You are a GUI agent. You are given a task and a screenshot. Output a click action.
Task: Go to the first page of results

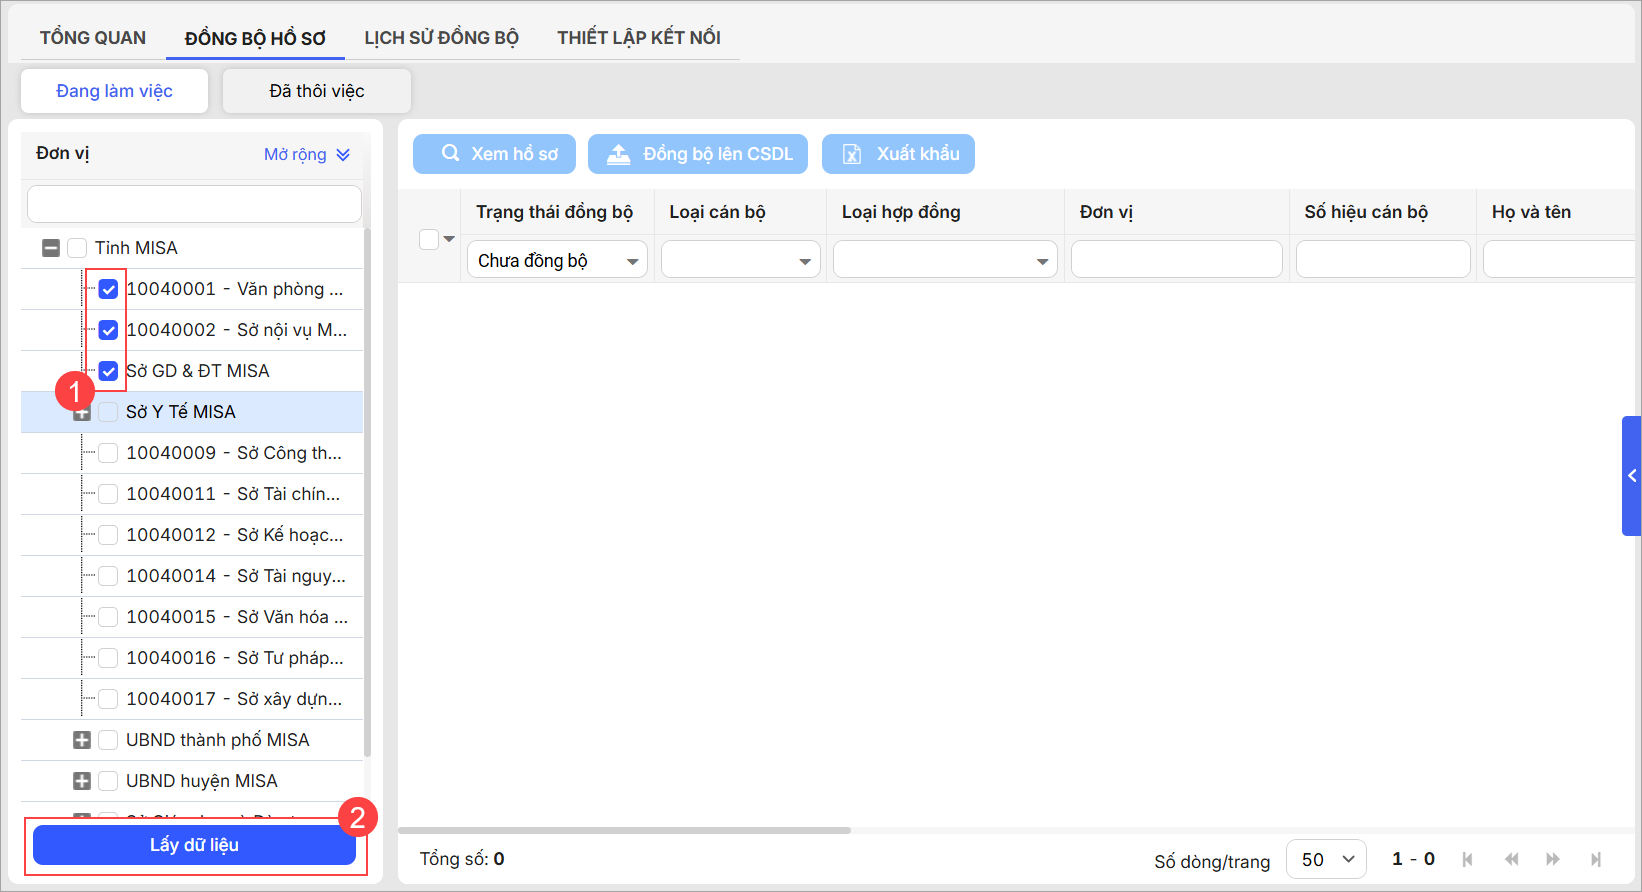pyautogui.click(x=1467, y=859)
